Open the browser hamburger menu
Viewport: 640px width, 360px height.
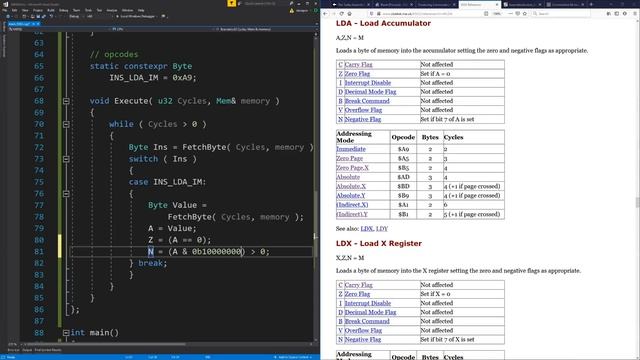click(x=635, y=13)
